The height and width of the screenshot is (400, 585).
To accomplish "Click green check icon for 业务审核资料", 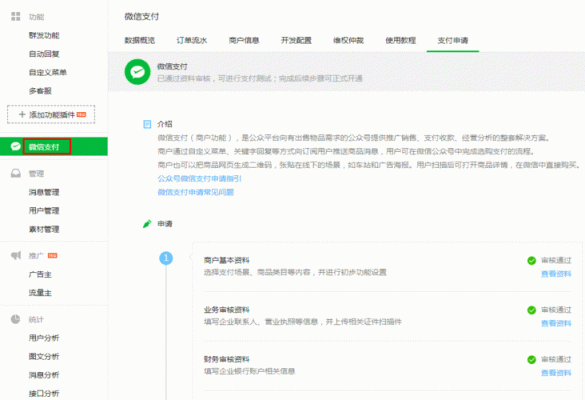I will (x=532, y=310).
